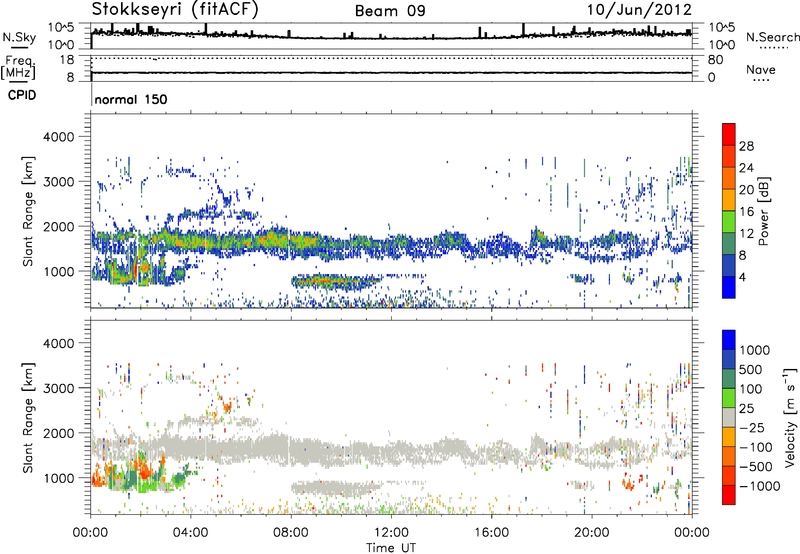Click the '4' tick on Power scale
The width and height of the screenshot is (800, 554).
click(x=742, y=277)
